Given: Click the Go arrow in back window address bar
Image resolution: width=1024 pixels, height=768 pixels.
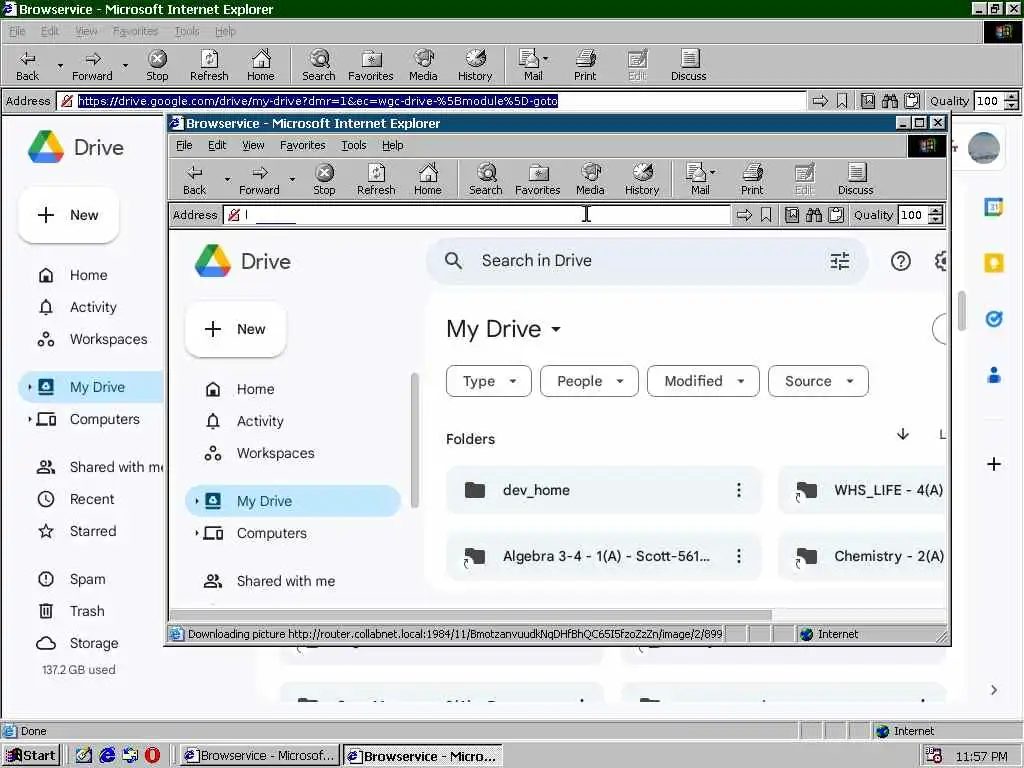Looking at the screenshot, I should [x=820, y=101].
